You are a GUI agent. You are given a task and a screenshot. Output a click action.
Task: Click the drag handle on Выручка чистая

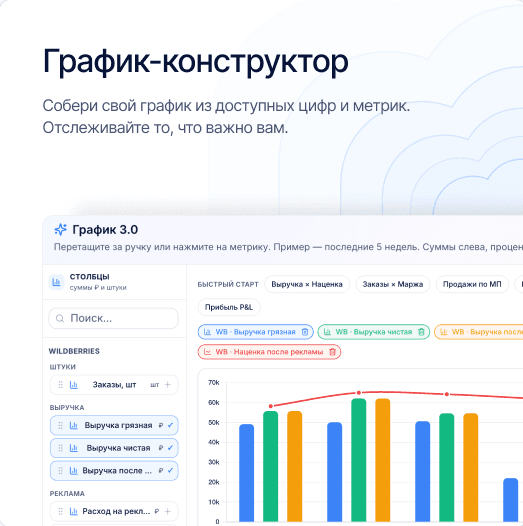click(x=60, y=448)
